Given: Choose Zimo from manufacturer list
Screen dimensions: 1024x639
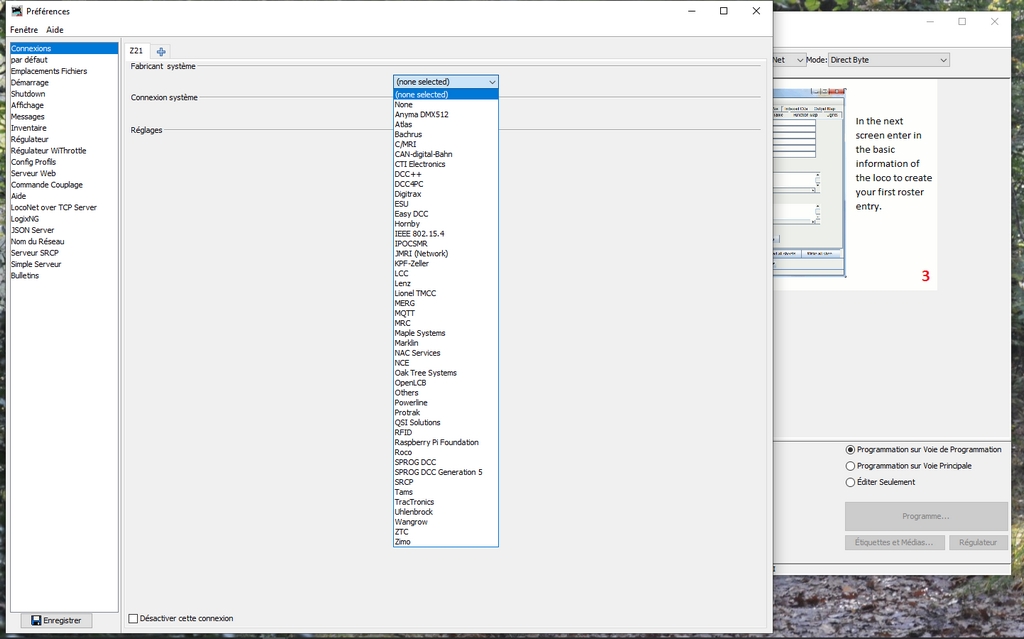Looking at the screenshot, I should pos(445,542).
